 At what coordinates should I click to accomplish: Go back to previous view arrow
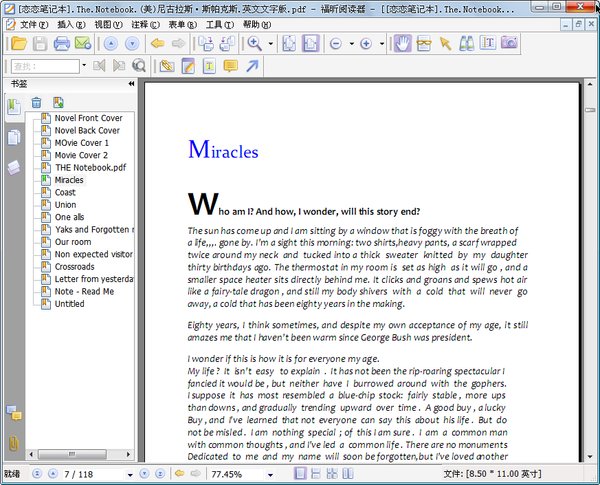(157, 43)
